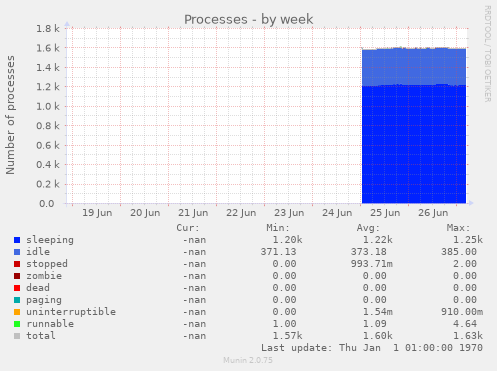Click the 'stopped' legend label
The height and width of the screenshot is (371, 497).
point(47,264)
